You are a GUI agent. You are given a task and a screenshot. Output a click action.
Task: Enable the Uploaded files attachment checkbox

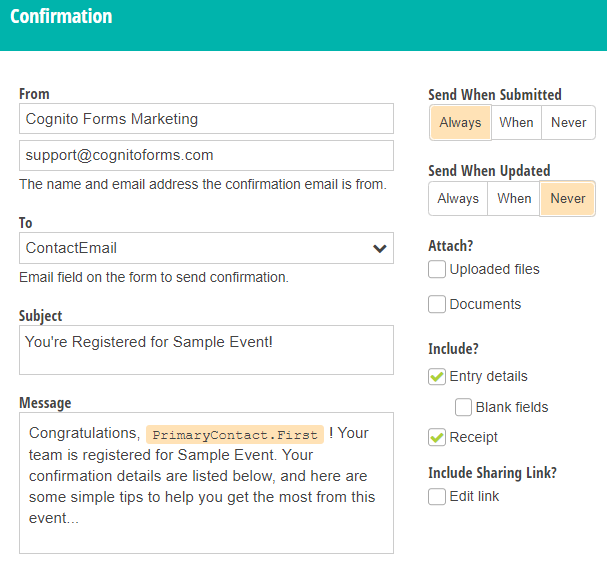(437, 269)
